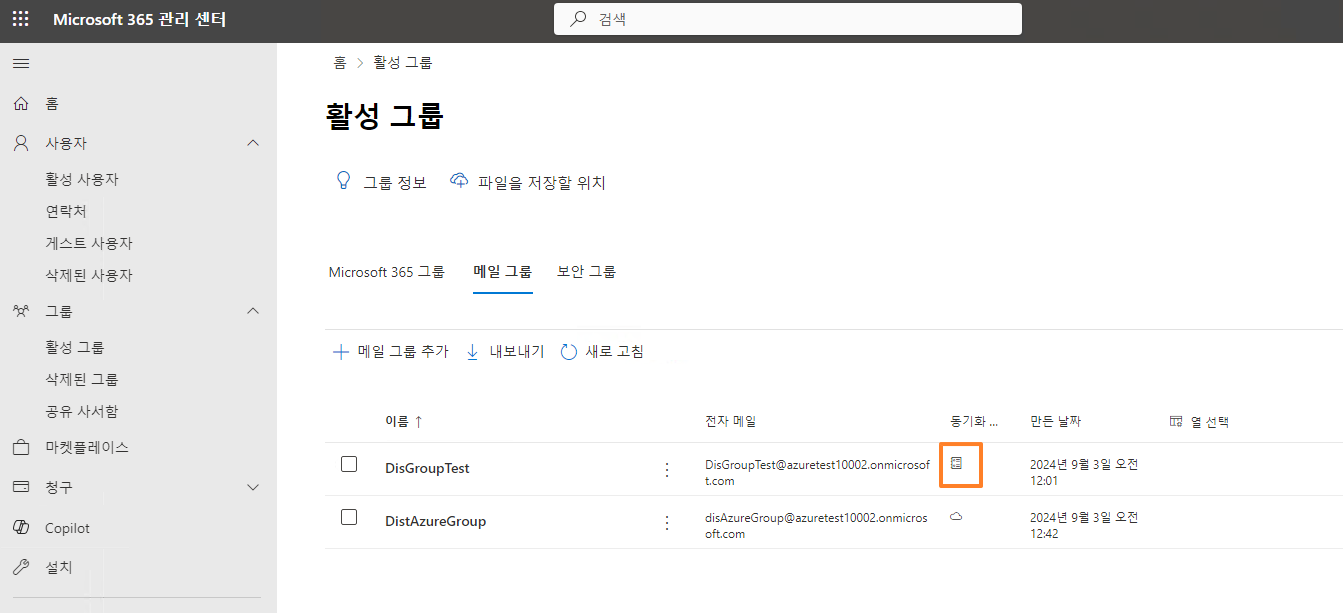1343x613 pixels.
Task: Check the DisGroupTest row checkbox
Action: [349, 464]
